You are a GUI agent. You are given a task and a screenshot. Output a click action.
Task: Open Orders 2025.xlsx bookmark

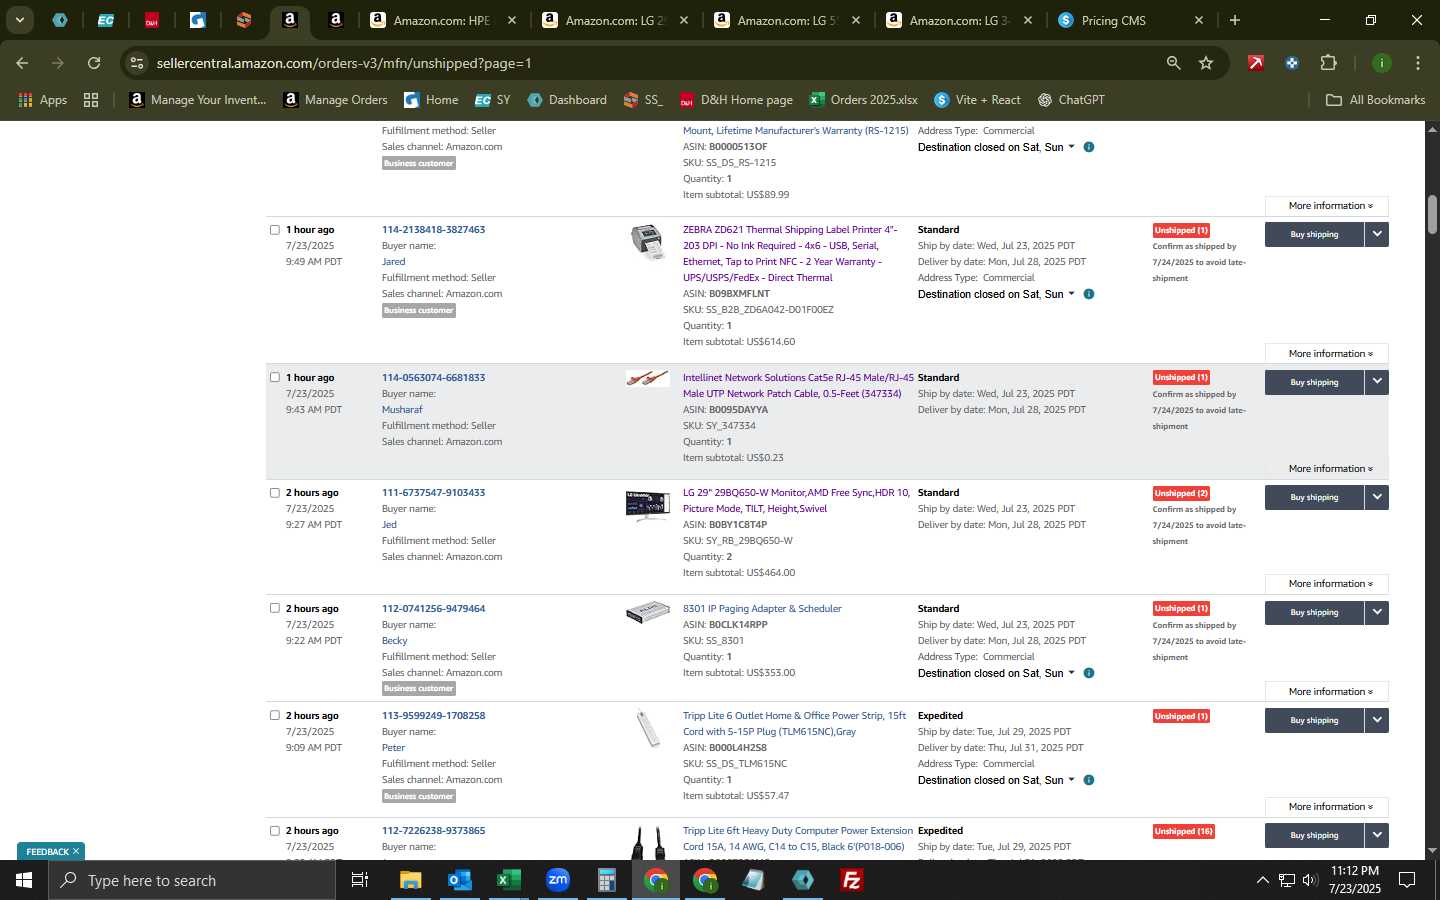click(x=863, y=100)
